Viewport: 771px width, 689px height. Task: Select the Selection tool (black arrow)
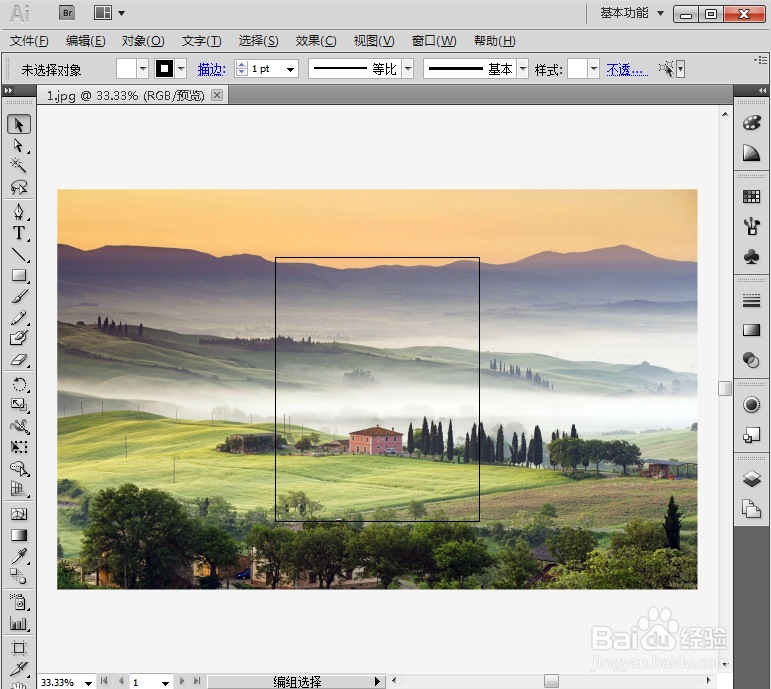(19, 124)
